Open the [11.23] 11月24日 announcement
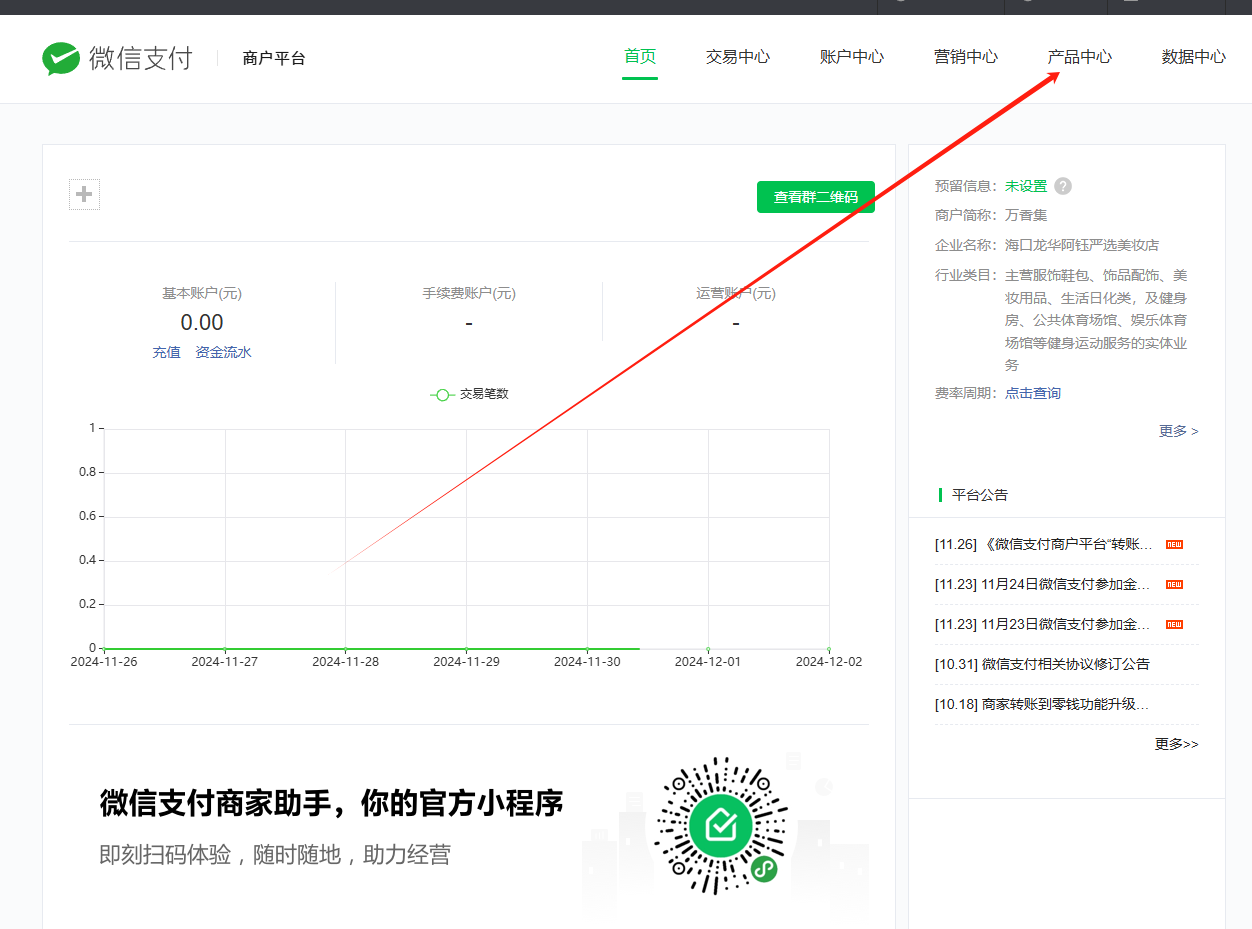Viewport: 1252px width, 929px height. [1043, 584]
